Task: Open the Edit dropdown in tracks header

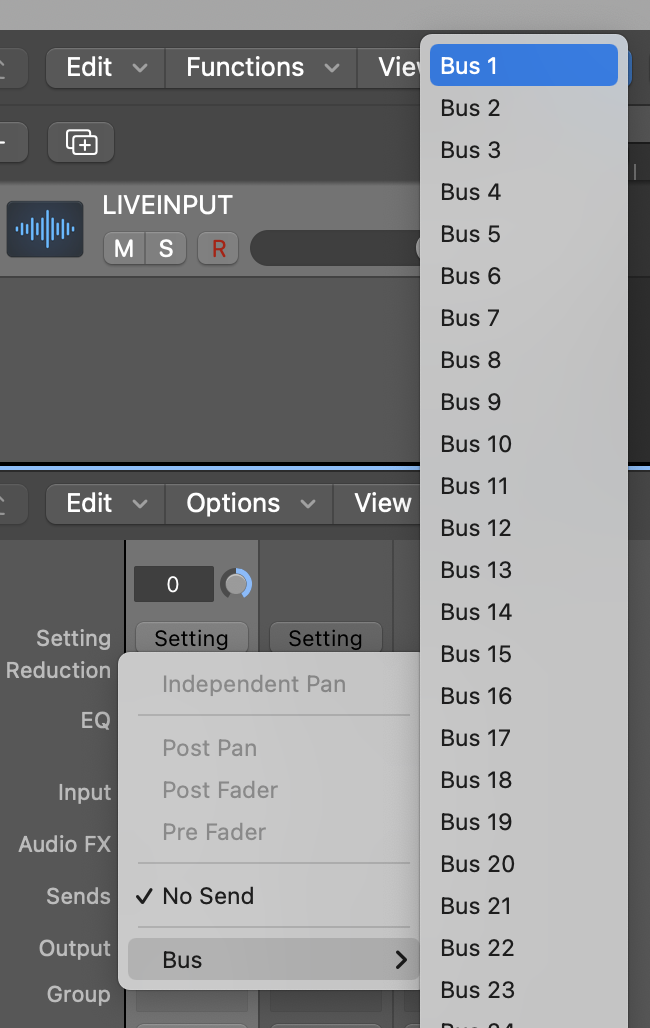Action: (x=105, y=67)
